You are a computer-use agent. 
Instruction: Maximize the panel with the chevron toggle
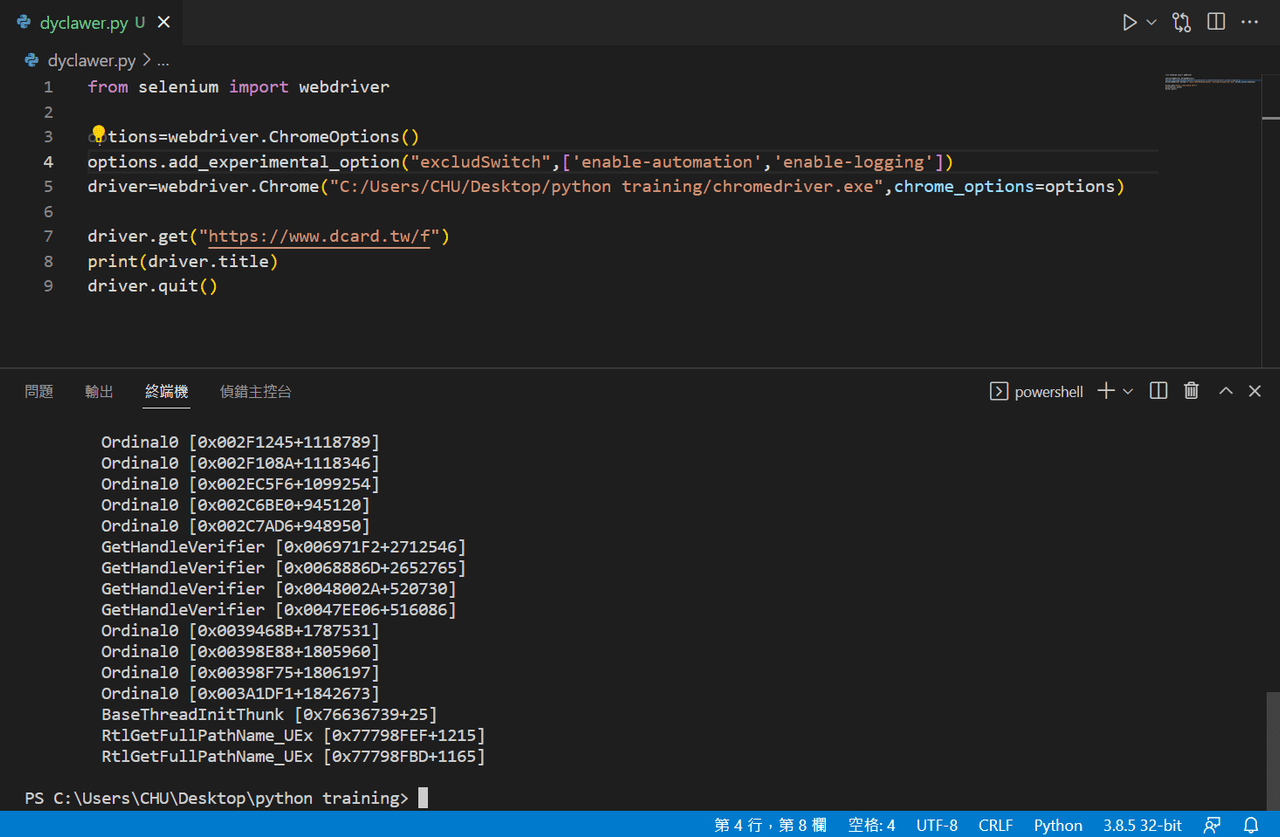point(1225,391)
